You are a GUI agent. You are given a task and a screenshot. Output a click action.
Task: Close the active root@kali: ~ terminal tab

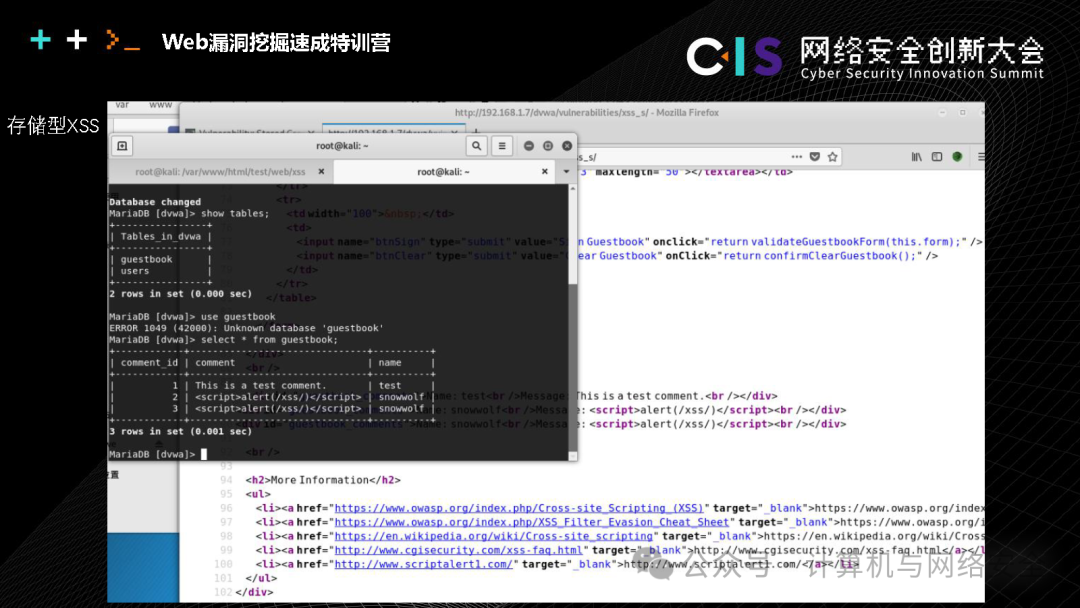point(545,171)
